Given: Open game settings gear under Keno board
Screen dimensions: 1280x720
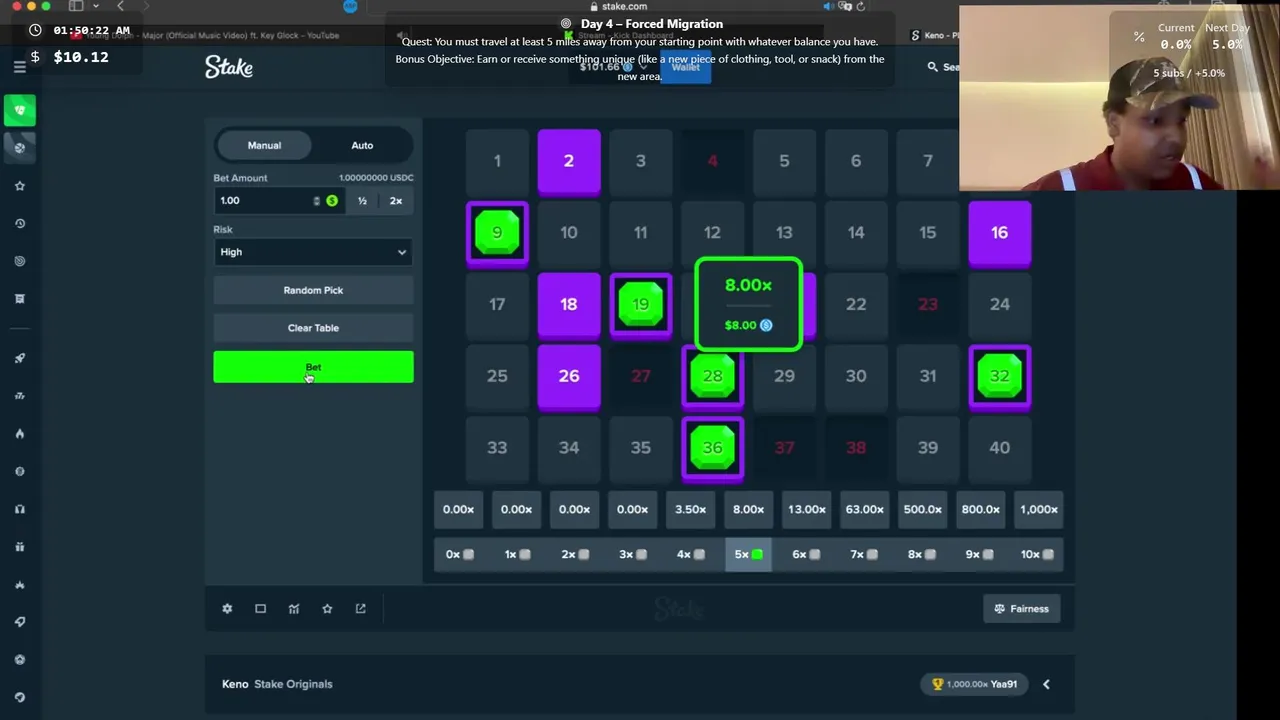Looking at the screenshot, I should pyautogui.click(x=227, y=608).
